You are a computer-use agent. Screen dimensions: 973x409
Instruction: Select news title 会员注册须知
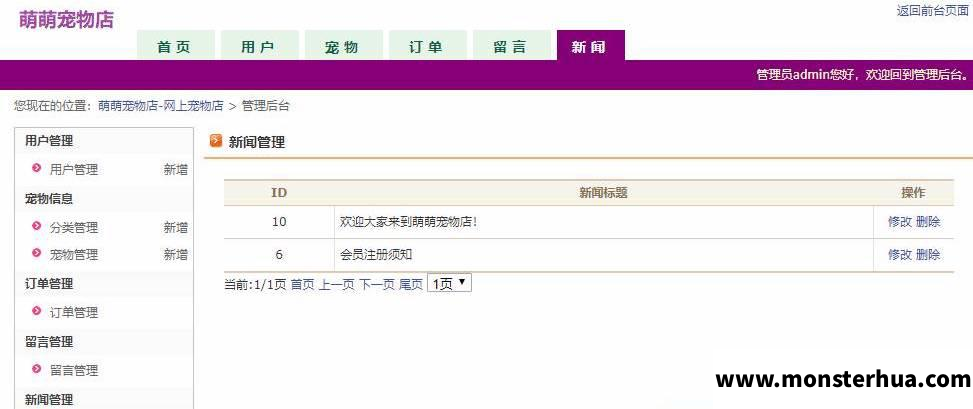(x=376, y=254)
